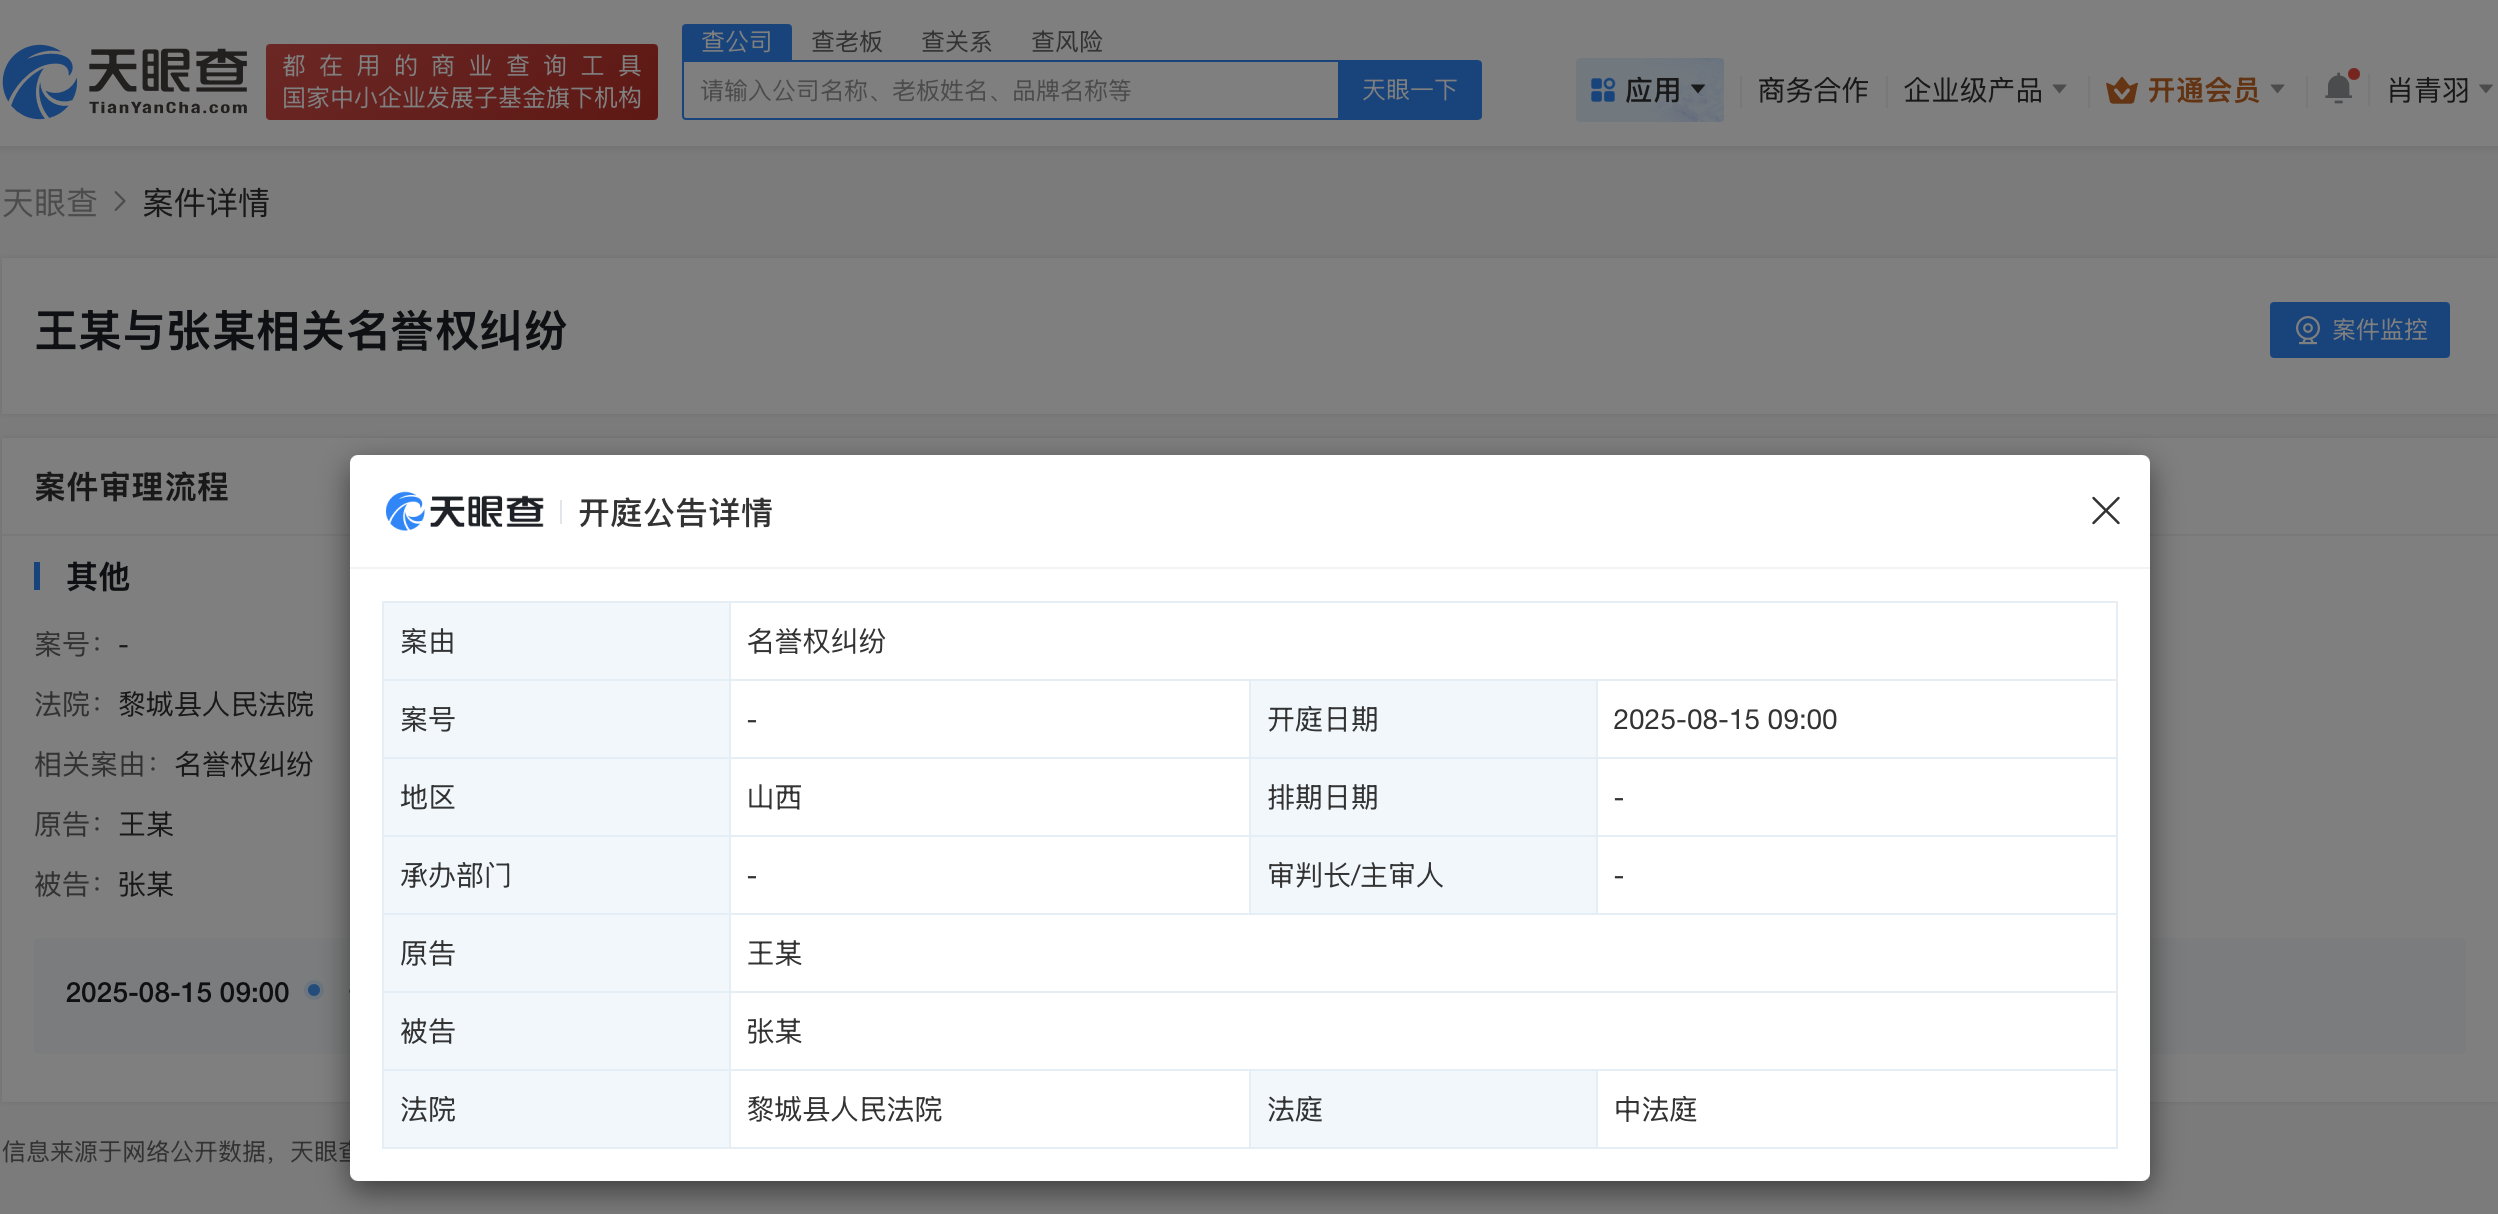Click the timeline dot next to 2025-08-15 09:00
This screenshot has width=2498, height=1214.
tap(313, 991)
